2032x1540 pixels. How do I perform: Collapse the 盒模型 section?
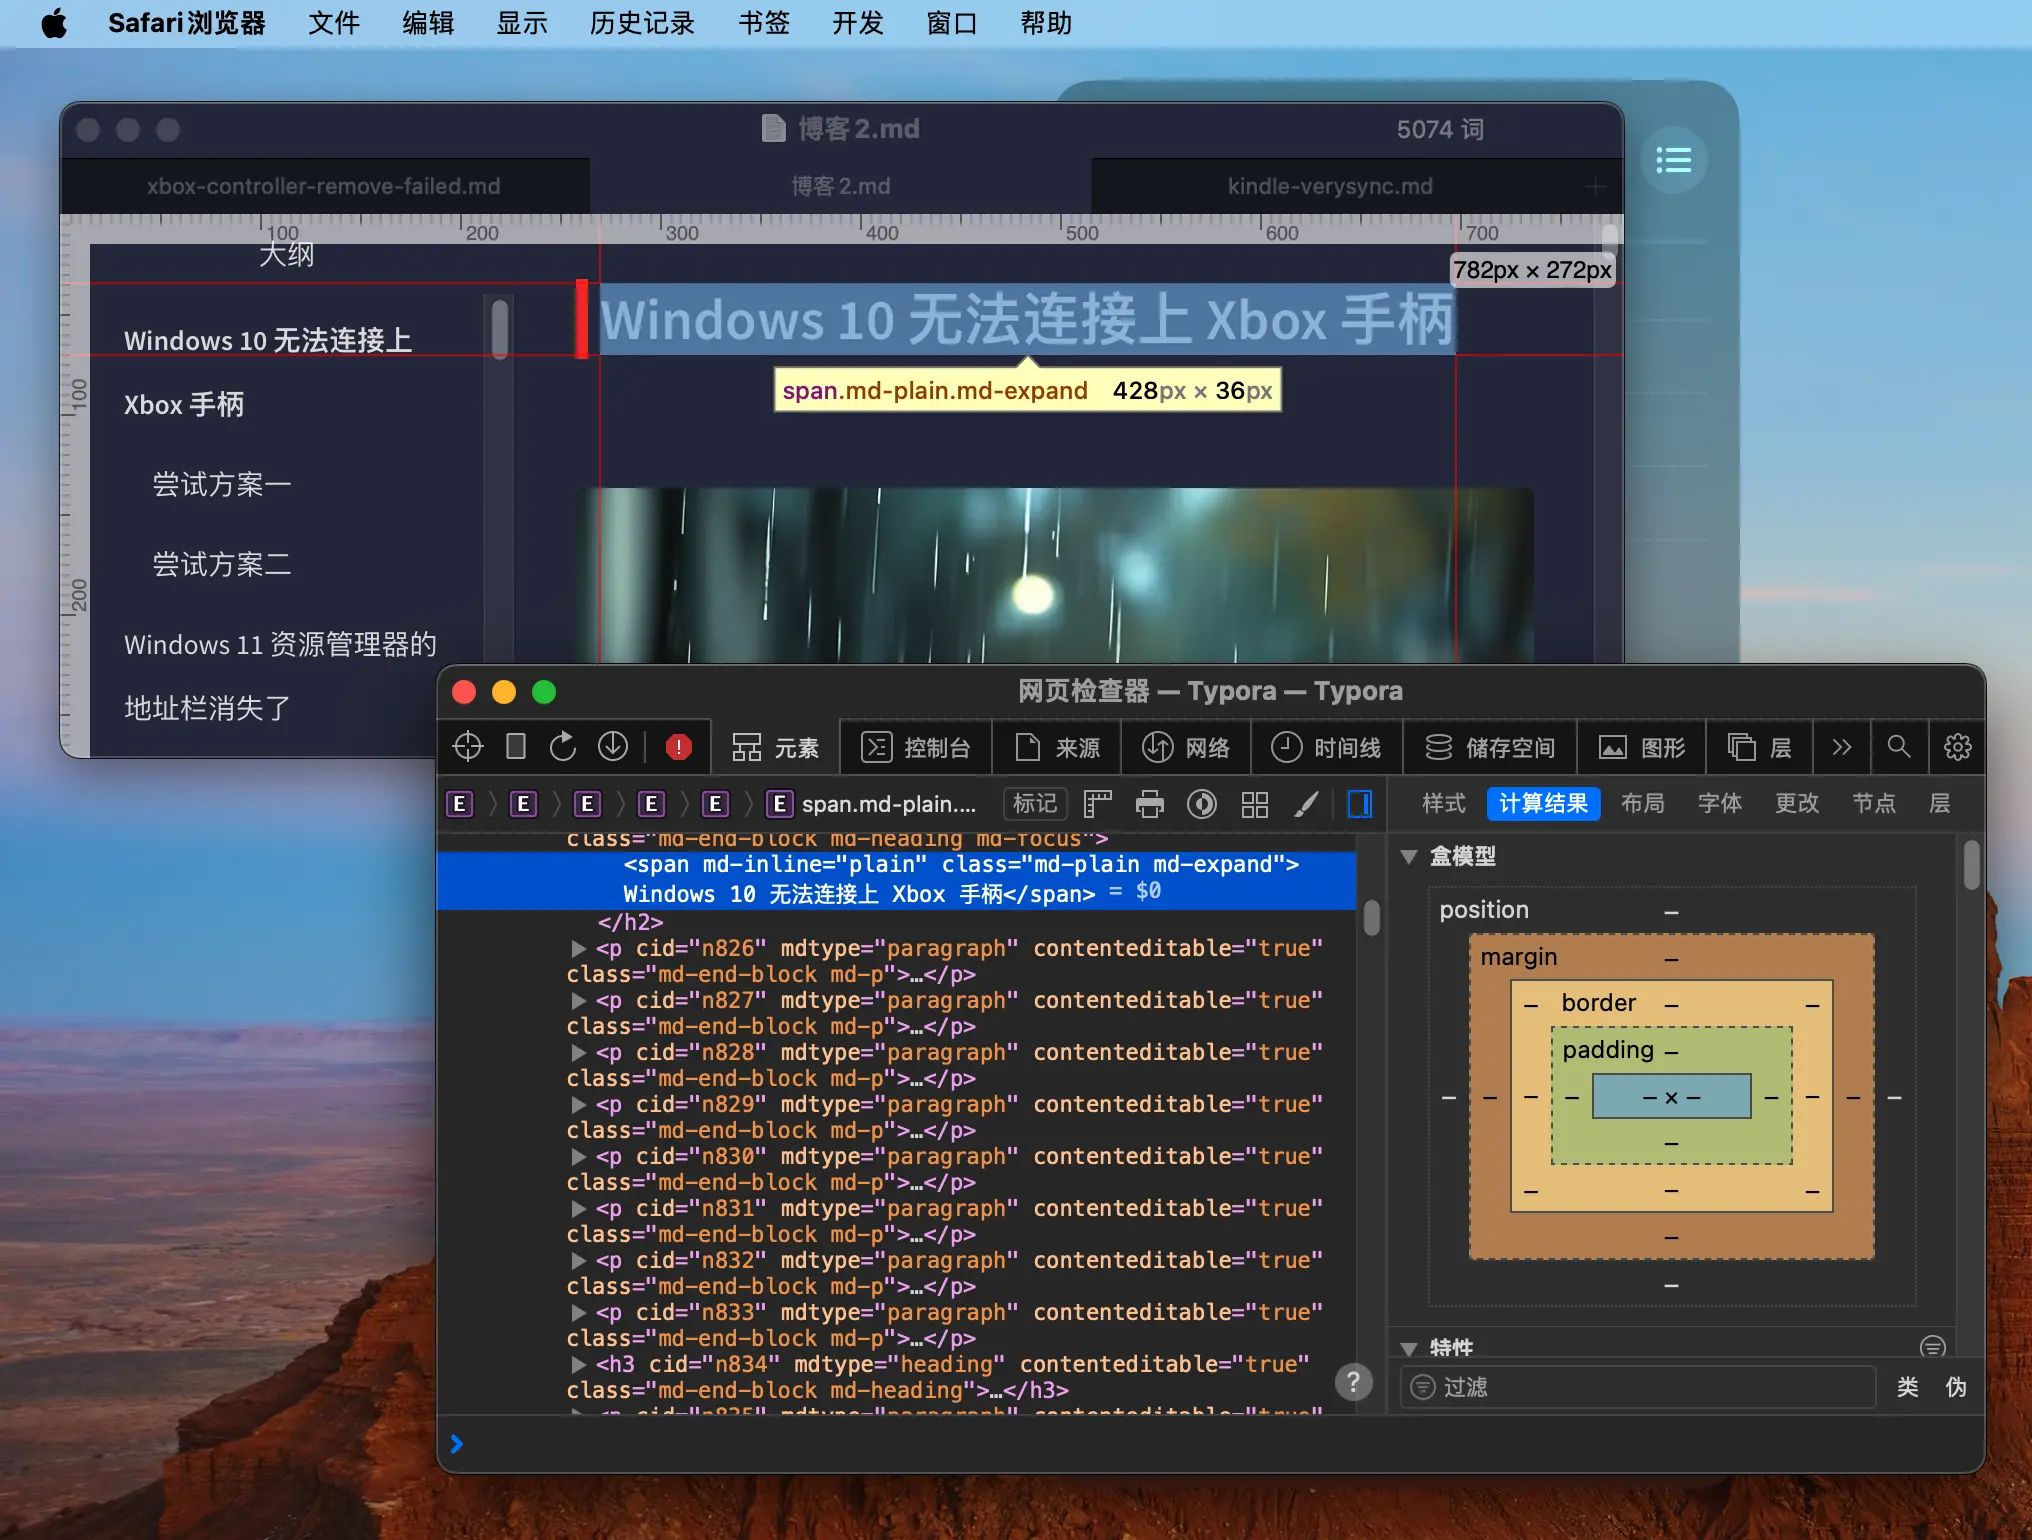1409,856
